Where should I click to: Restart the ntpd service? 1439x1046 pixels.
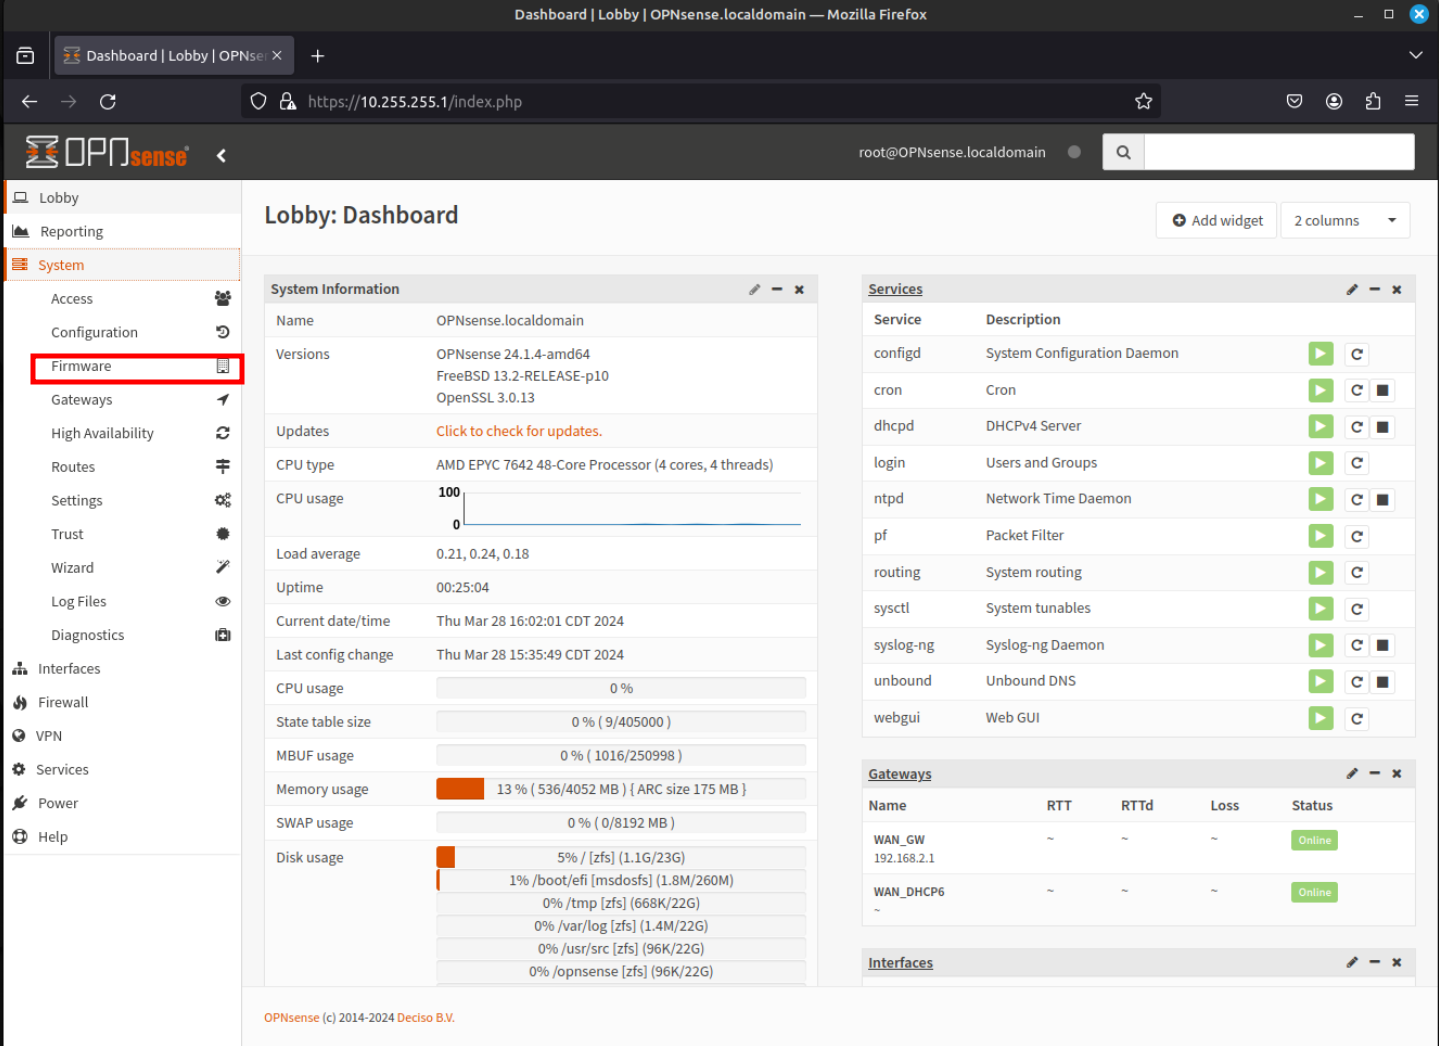(1357, 500)
